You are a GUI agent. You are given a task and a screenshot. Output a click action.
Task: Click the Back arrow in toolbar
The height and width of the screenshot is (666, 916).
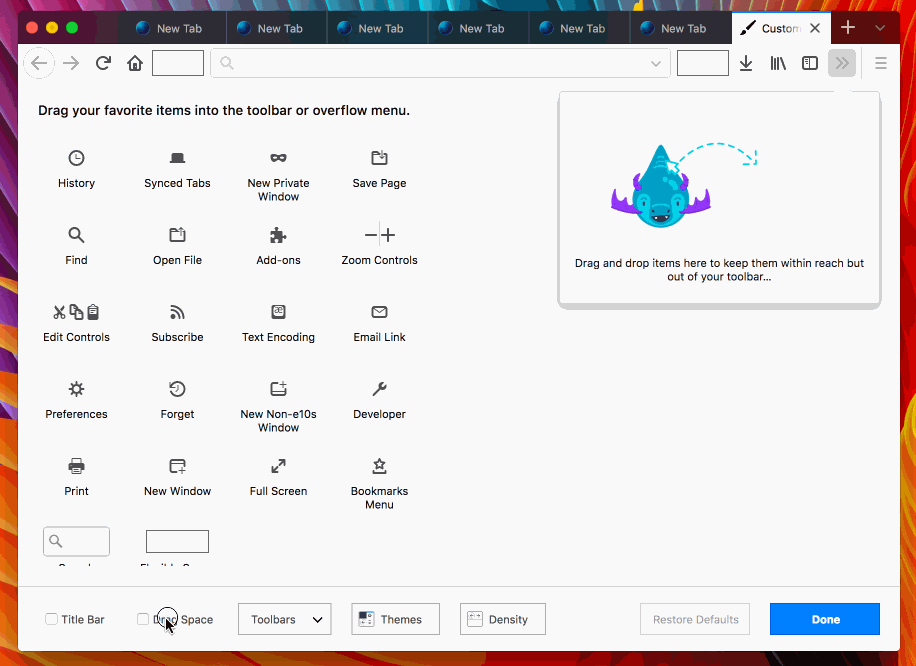[x=39, y=63]
